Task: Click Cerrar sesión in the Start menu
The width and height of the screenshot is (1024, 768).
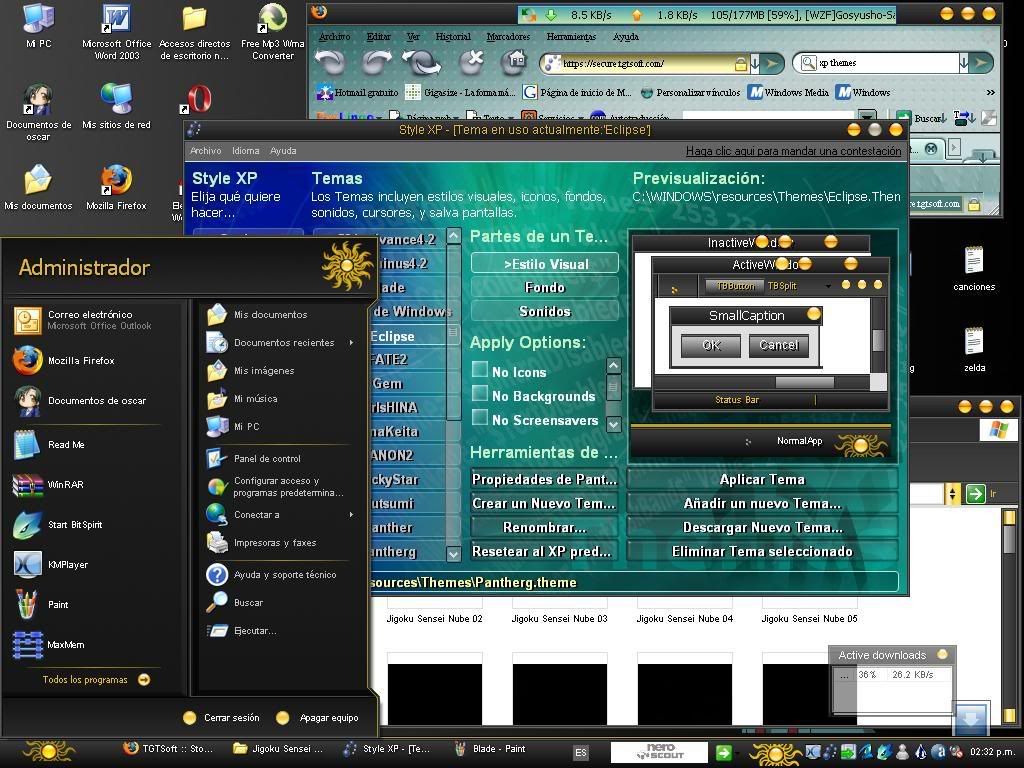Action: tap(222, 718)
